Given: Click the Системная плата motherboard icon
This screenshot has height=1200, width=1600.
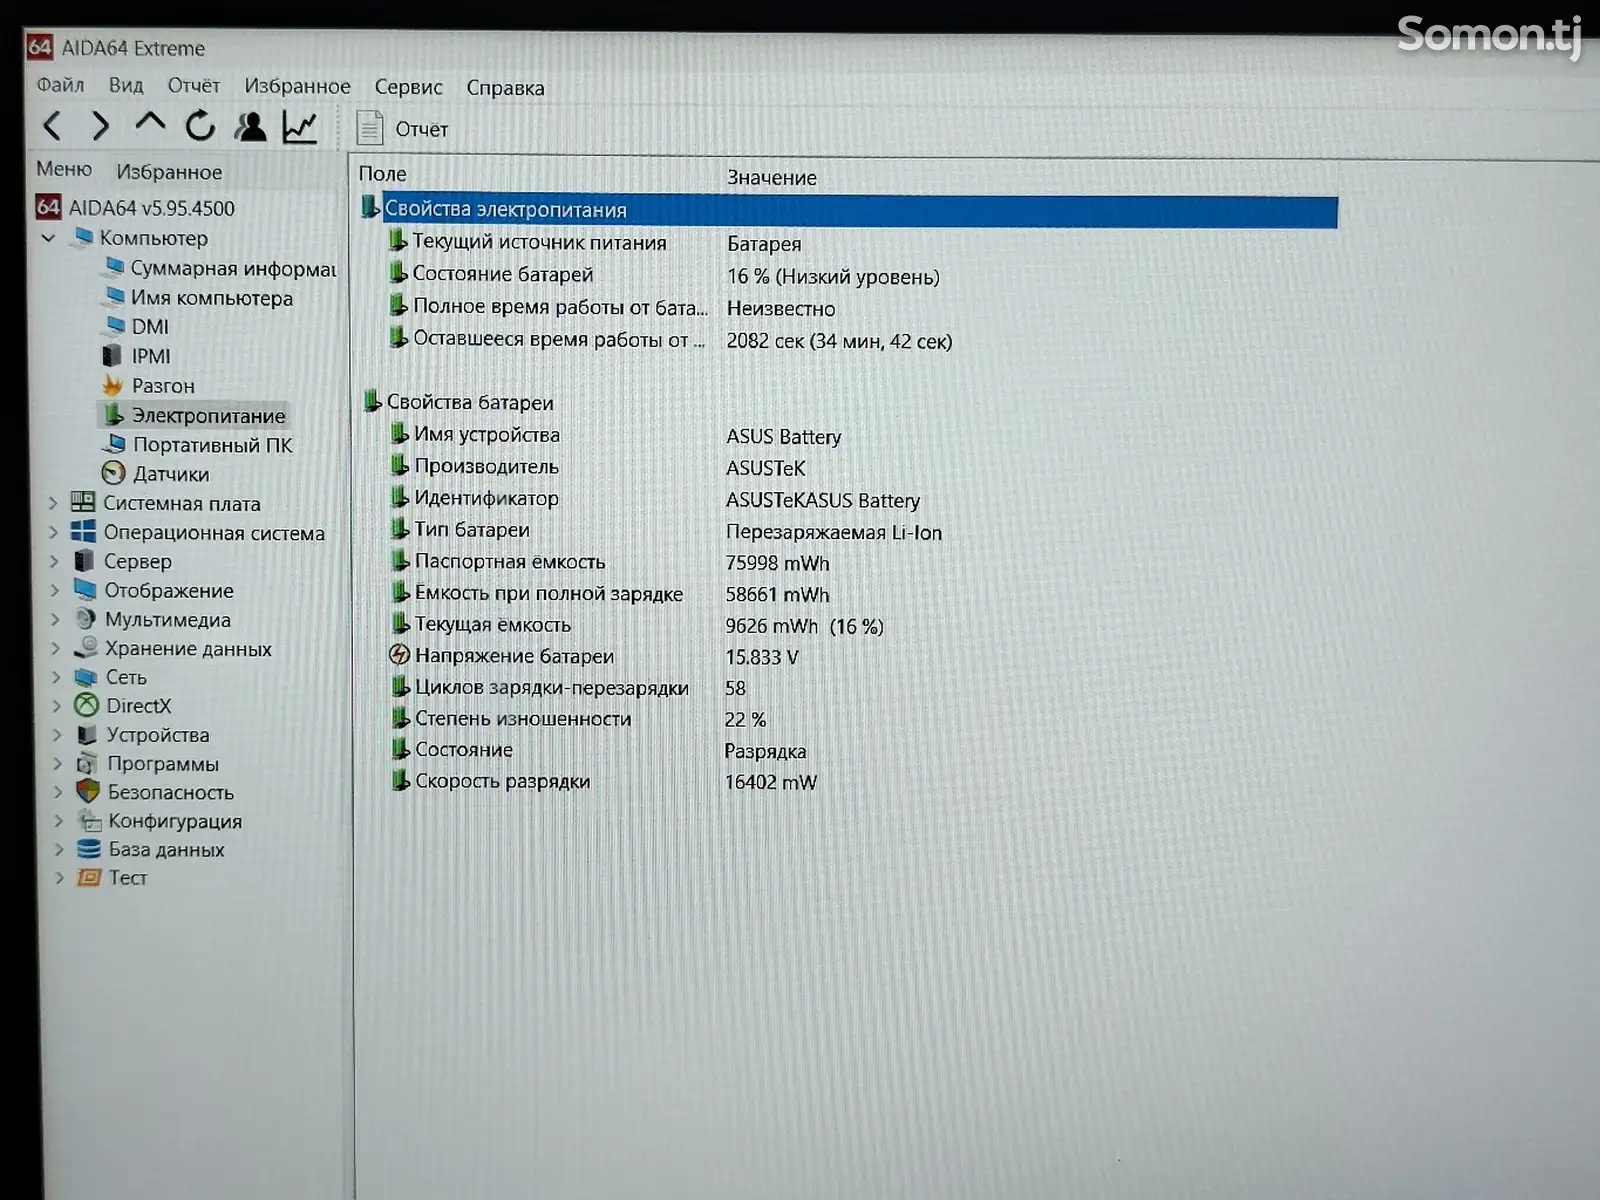Looking at the screenshot, I should [83, 502].
